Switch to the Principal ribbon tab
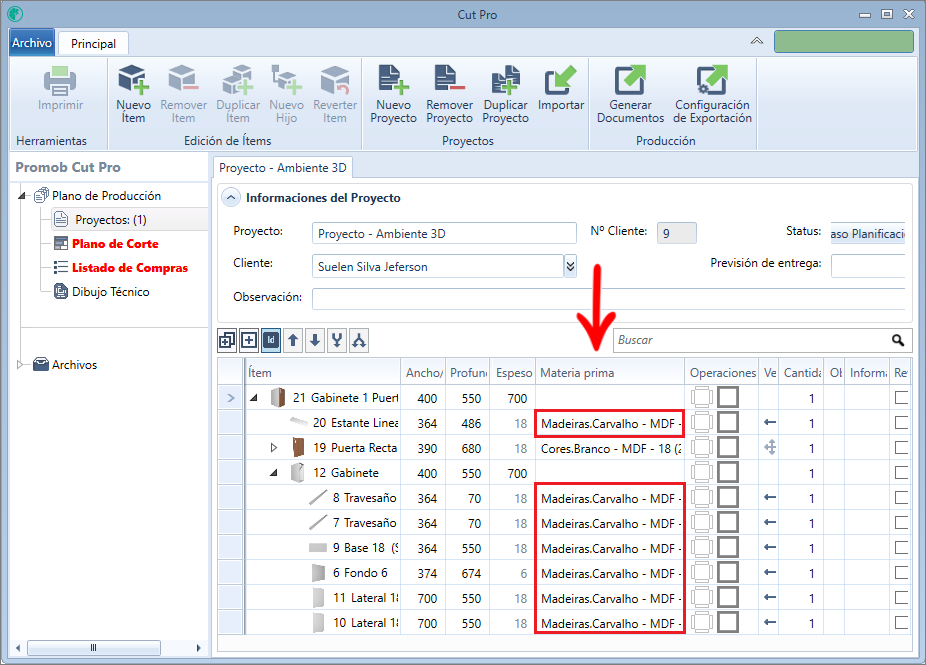Screen dimensions: 926x665 [93, 44]
